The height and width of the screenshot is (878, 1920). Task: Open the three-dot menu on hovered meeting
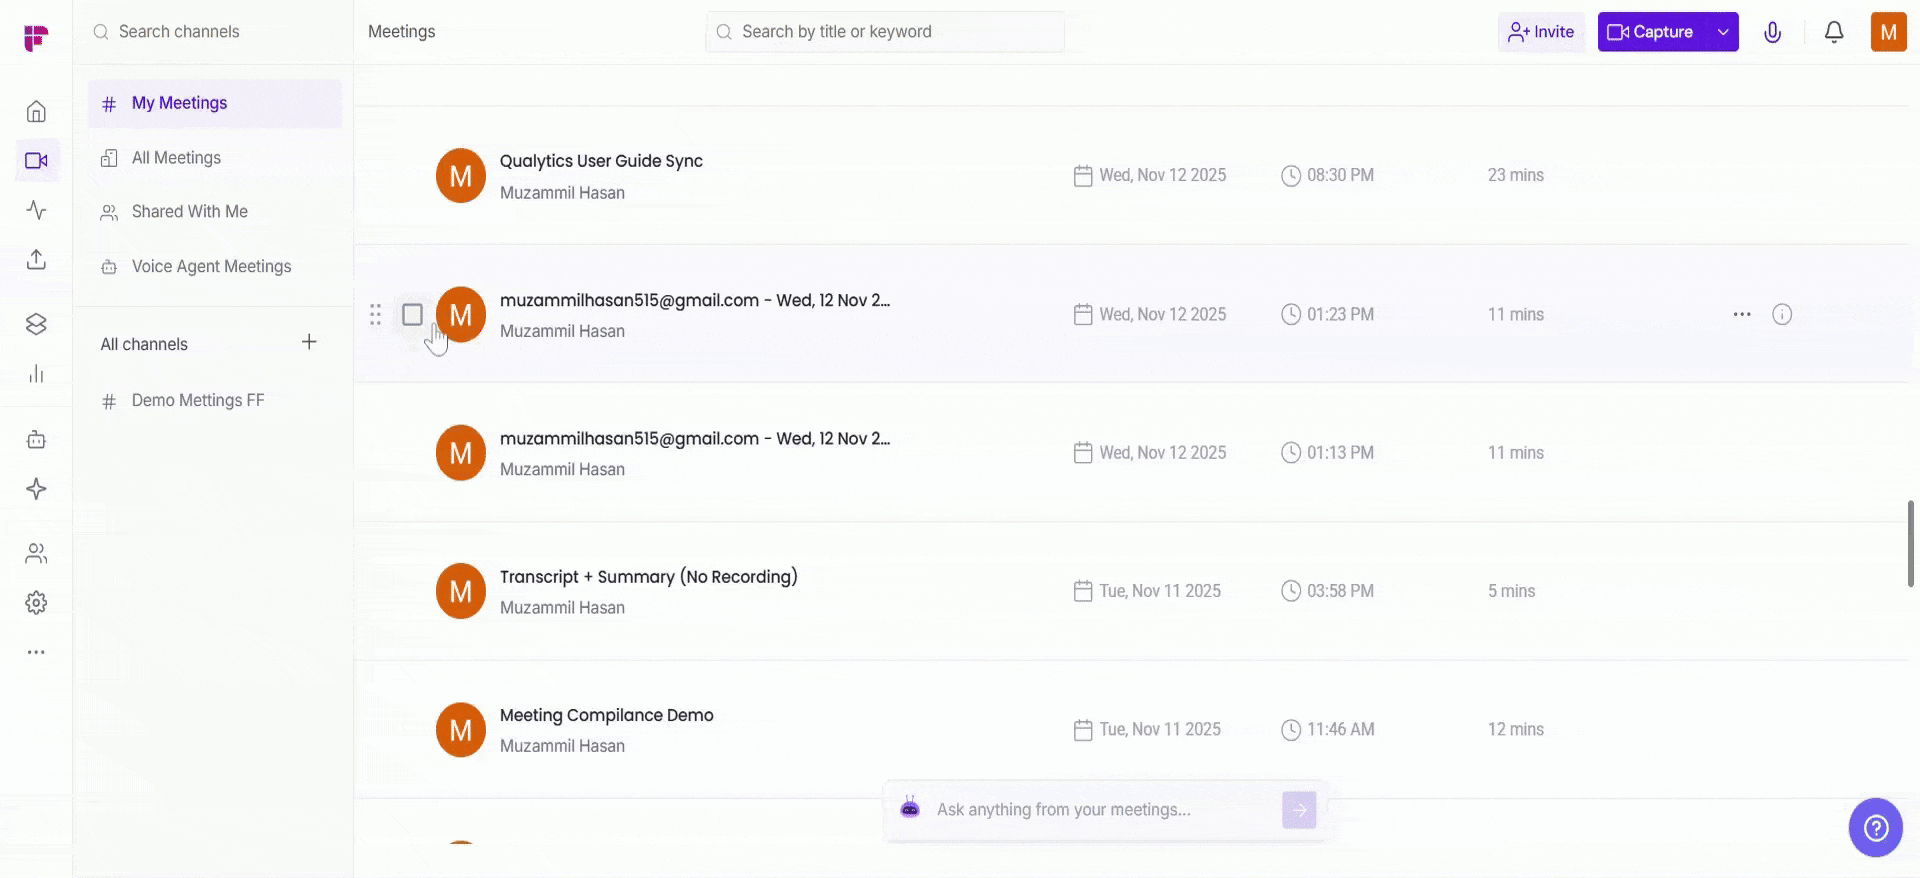[x=1742, y=314]
